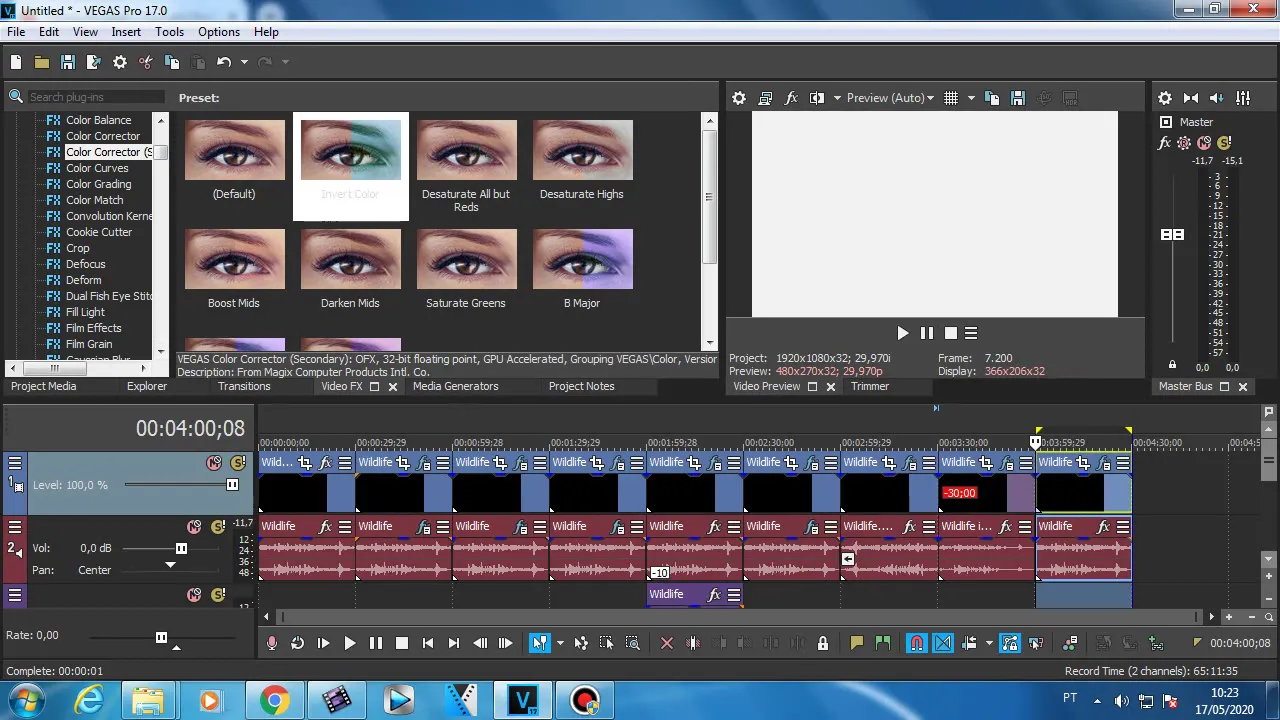Mute audio track 2
1280x720 pixels.
194,527
